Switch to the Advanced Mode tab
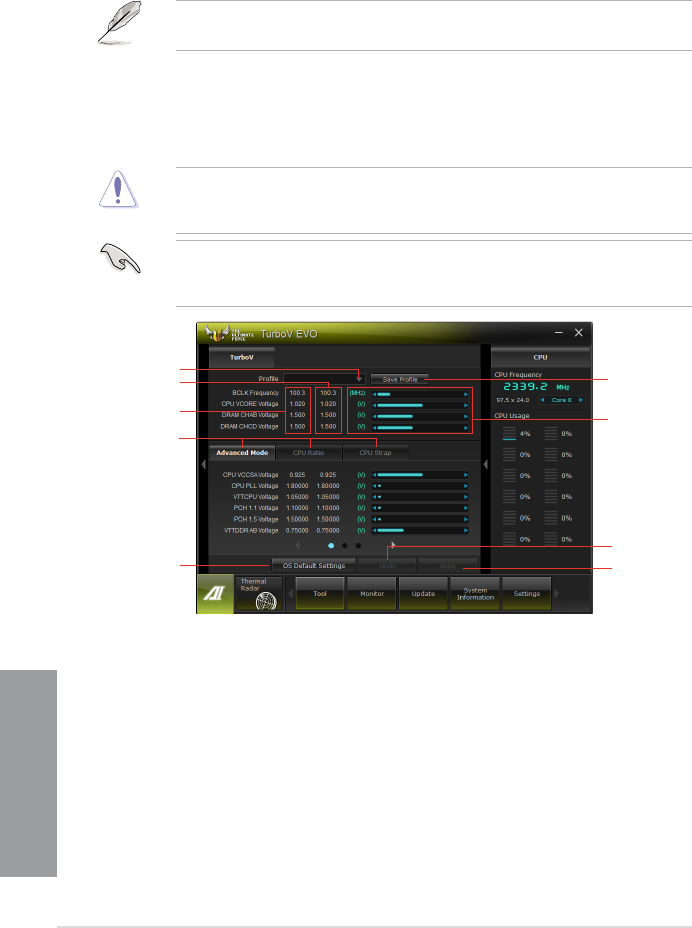Image resolution: width=692 pixels, height=928 pixels. pyautogui.click(x=242, y=453)
